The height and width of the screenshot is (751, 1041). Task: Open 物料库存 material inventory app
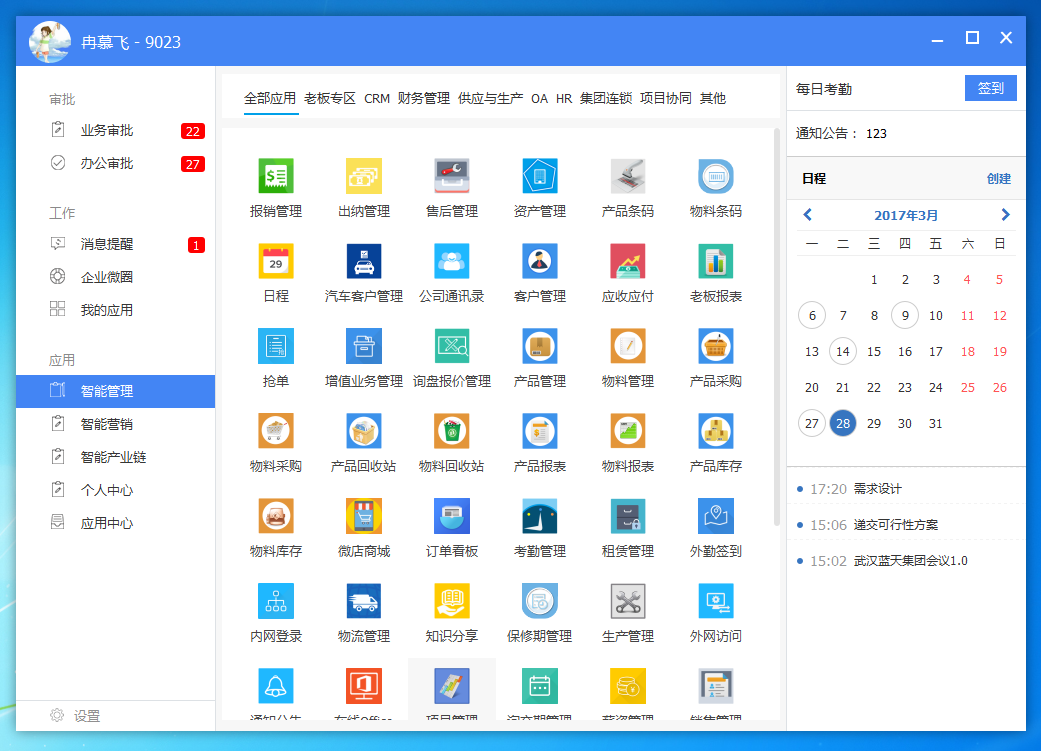tap(276, 517)
